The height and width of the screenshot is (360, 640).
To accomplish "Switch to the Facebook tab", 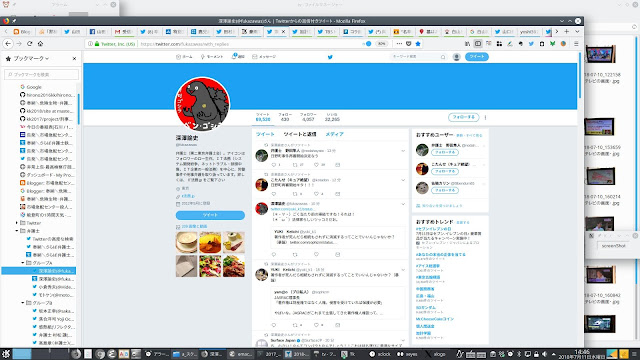I will (x=98, y=31).
